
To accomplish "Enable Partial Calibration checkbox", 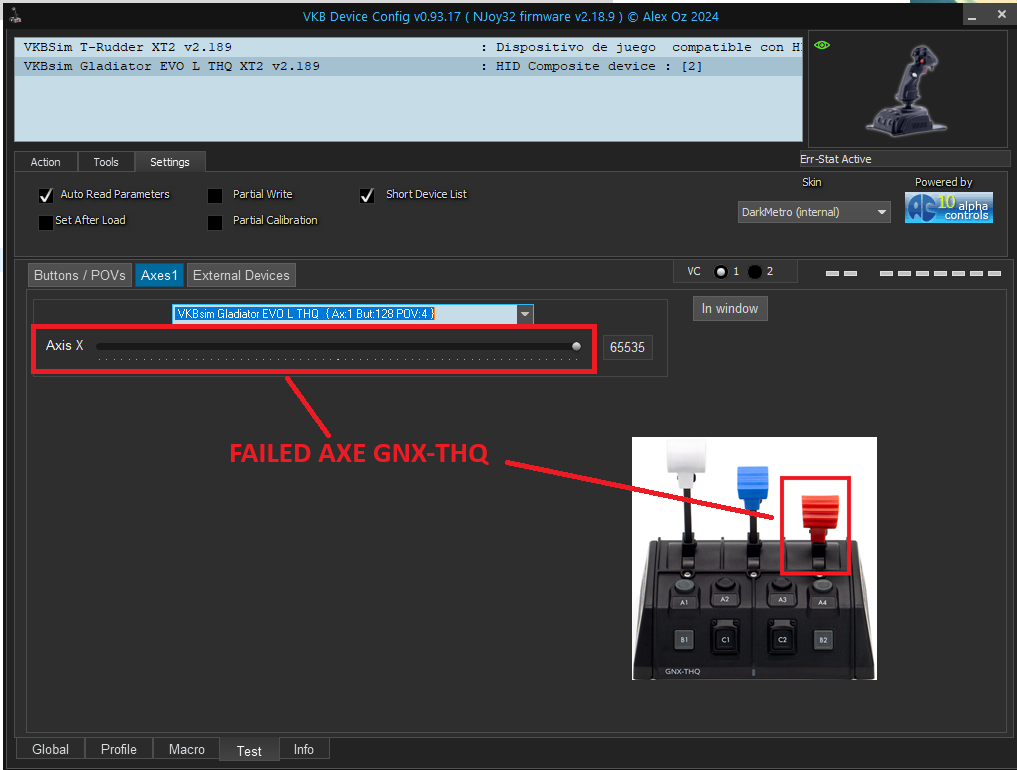I will point(215,223).
